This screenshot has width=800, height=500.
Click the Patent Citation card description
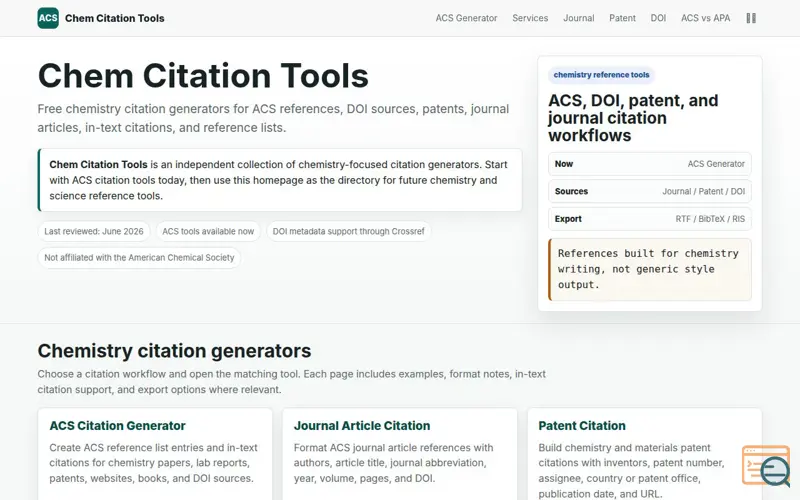tap(631, 470)
